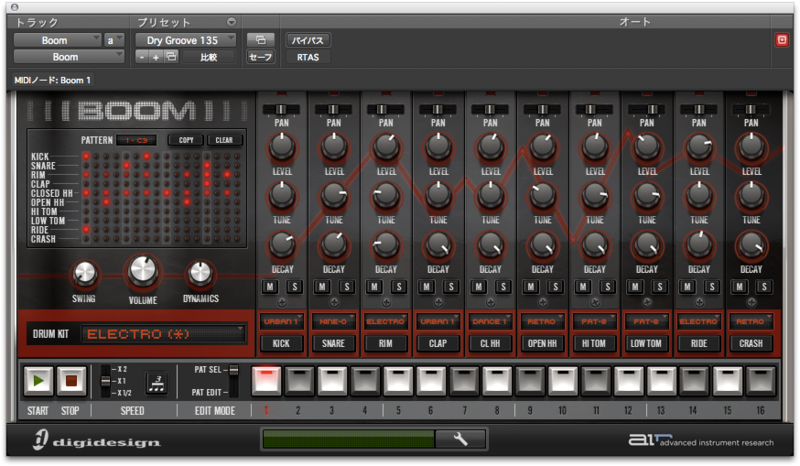Click the OPEN HH channel TUNE knob
Screen dimensions: 800x466
pyautogui.click(x=542, y=195)
